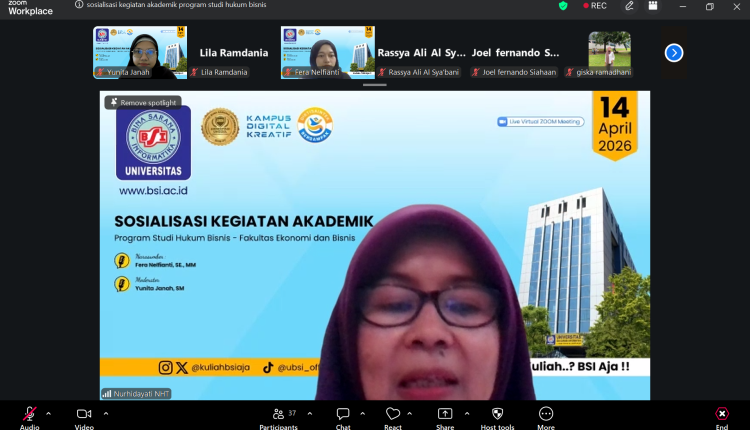This screenshot has width=750, height=430.
Task: Click muted mic icon on Yunita Janah
Action: coord(100,72)
